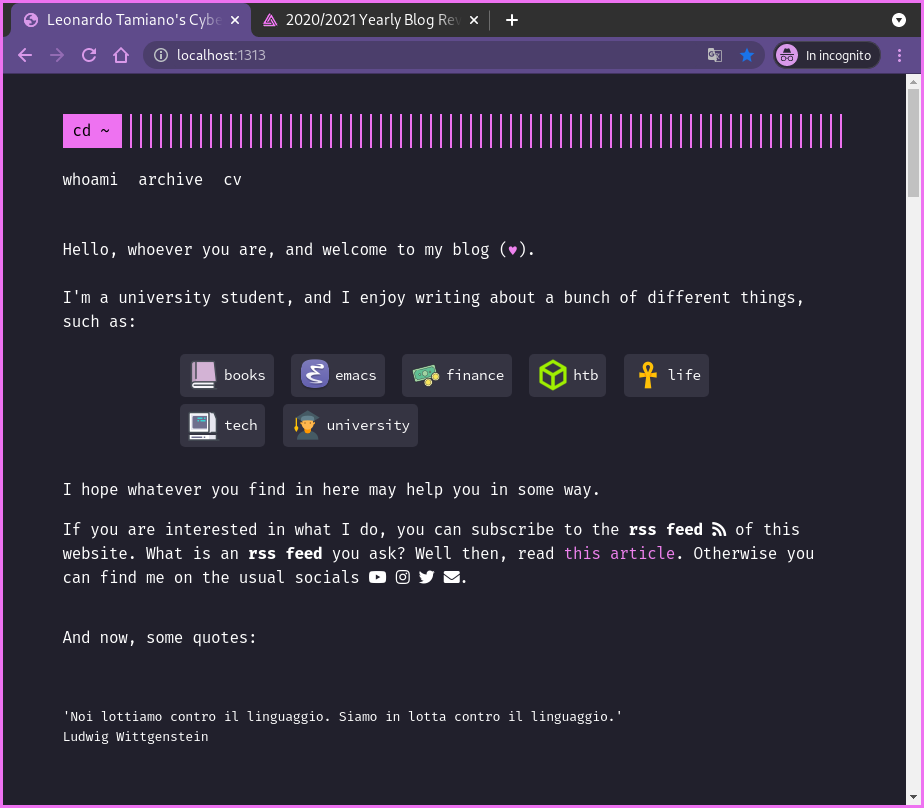Image resolution: width=924 pixels, height=808 pixels.
Task: Open the emacs category
Action: tap(338, 375)
